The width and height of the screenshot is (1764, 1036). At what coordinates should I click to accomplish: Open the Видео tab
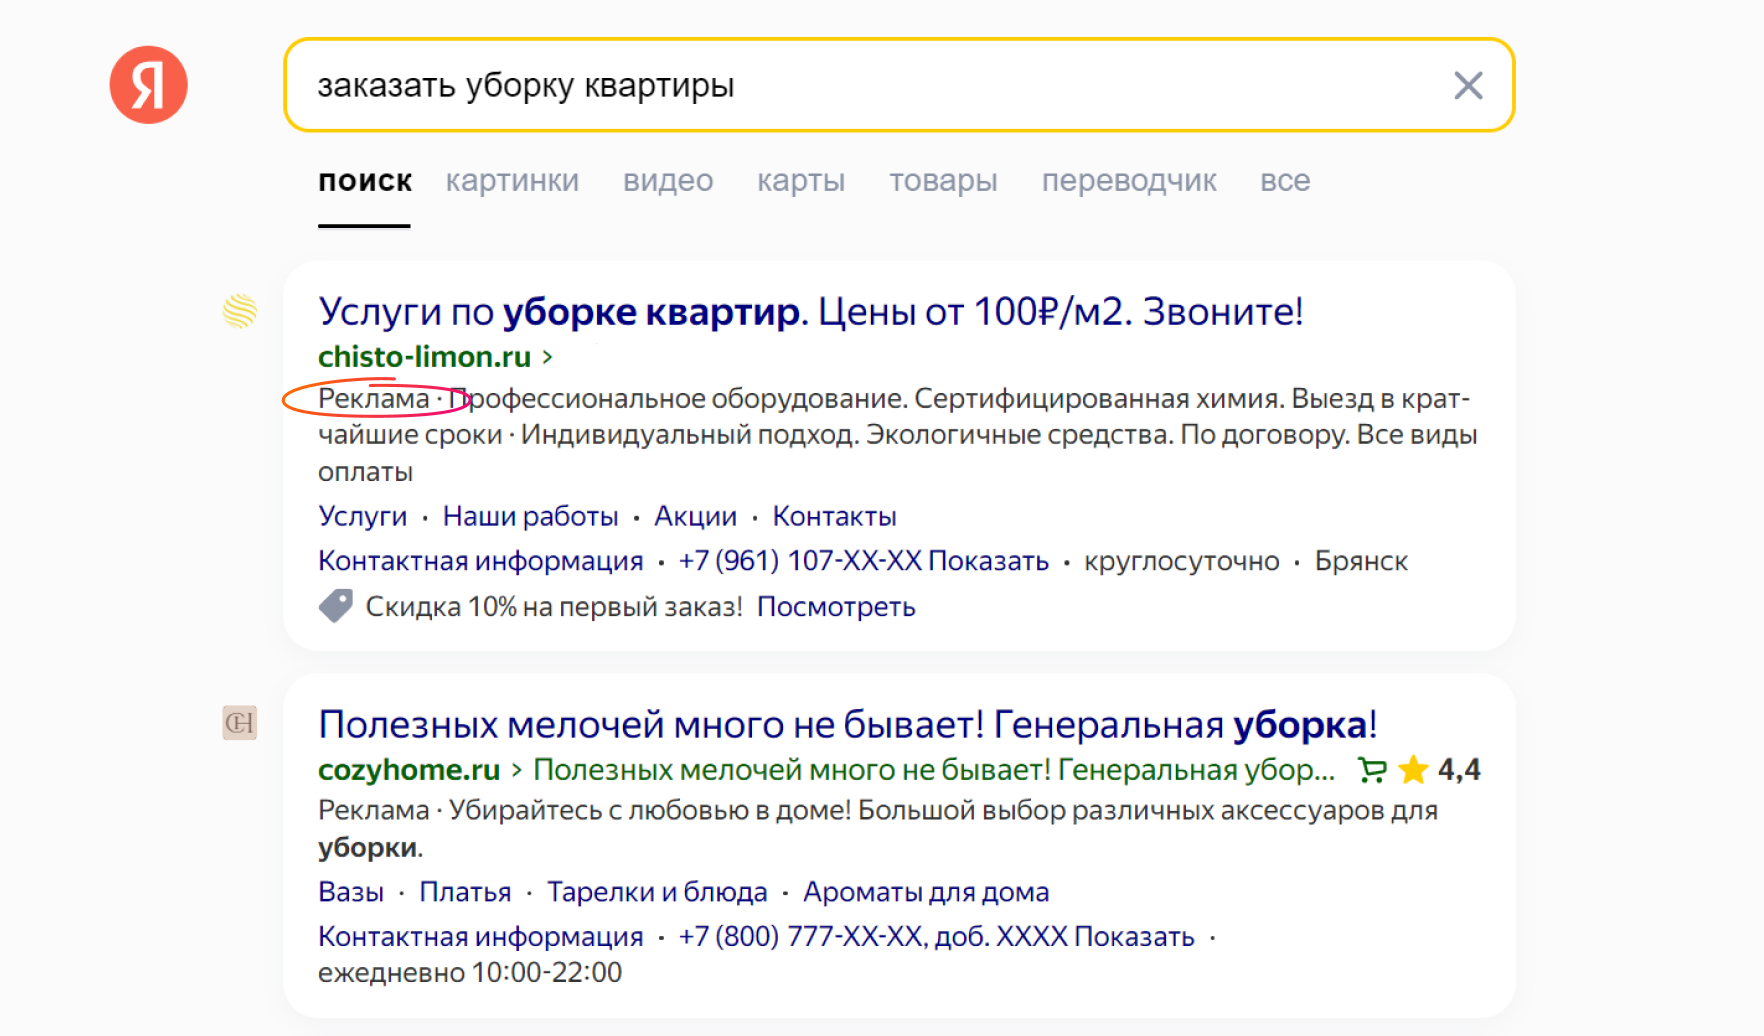point(667,181)
